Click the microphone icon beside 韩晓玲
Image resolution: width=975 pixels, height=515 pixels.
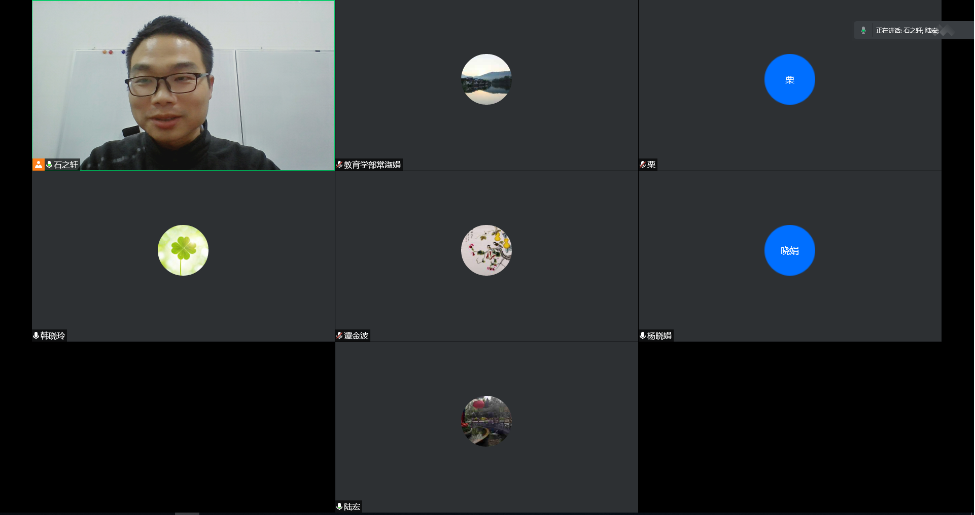tap(37, 336)
